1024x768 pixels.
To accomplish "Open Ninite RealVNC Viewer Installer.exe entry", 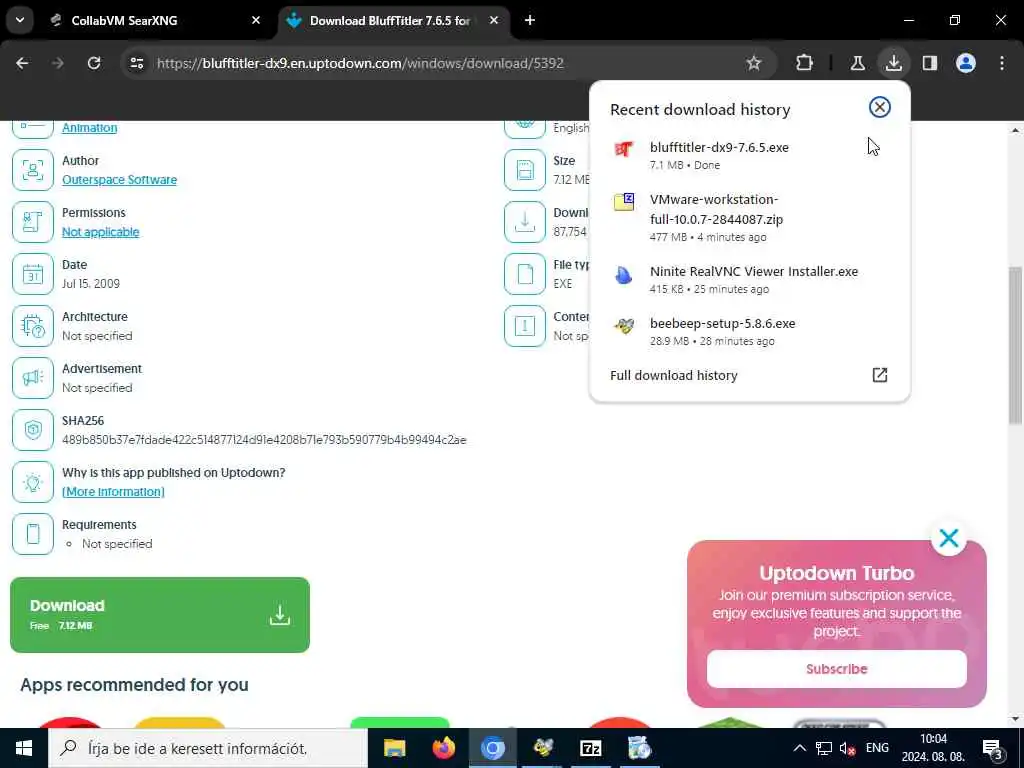I will pyautogui.click(x=749, y=280).
